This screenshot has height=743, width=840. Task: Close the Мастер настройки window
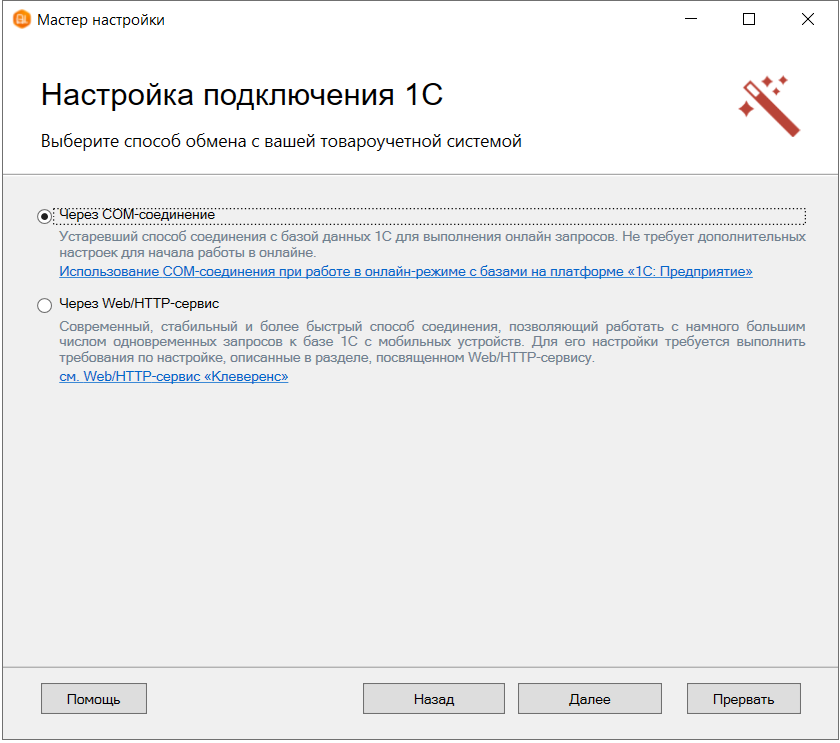pyautogui.click(x=808, y=19)
